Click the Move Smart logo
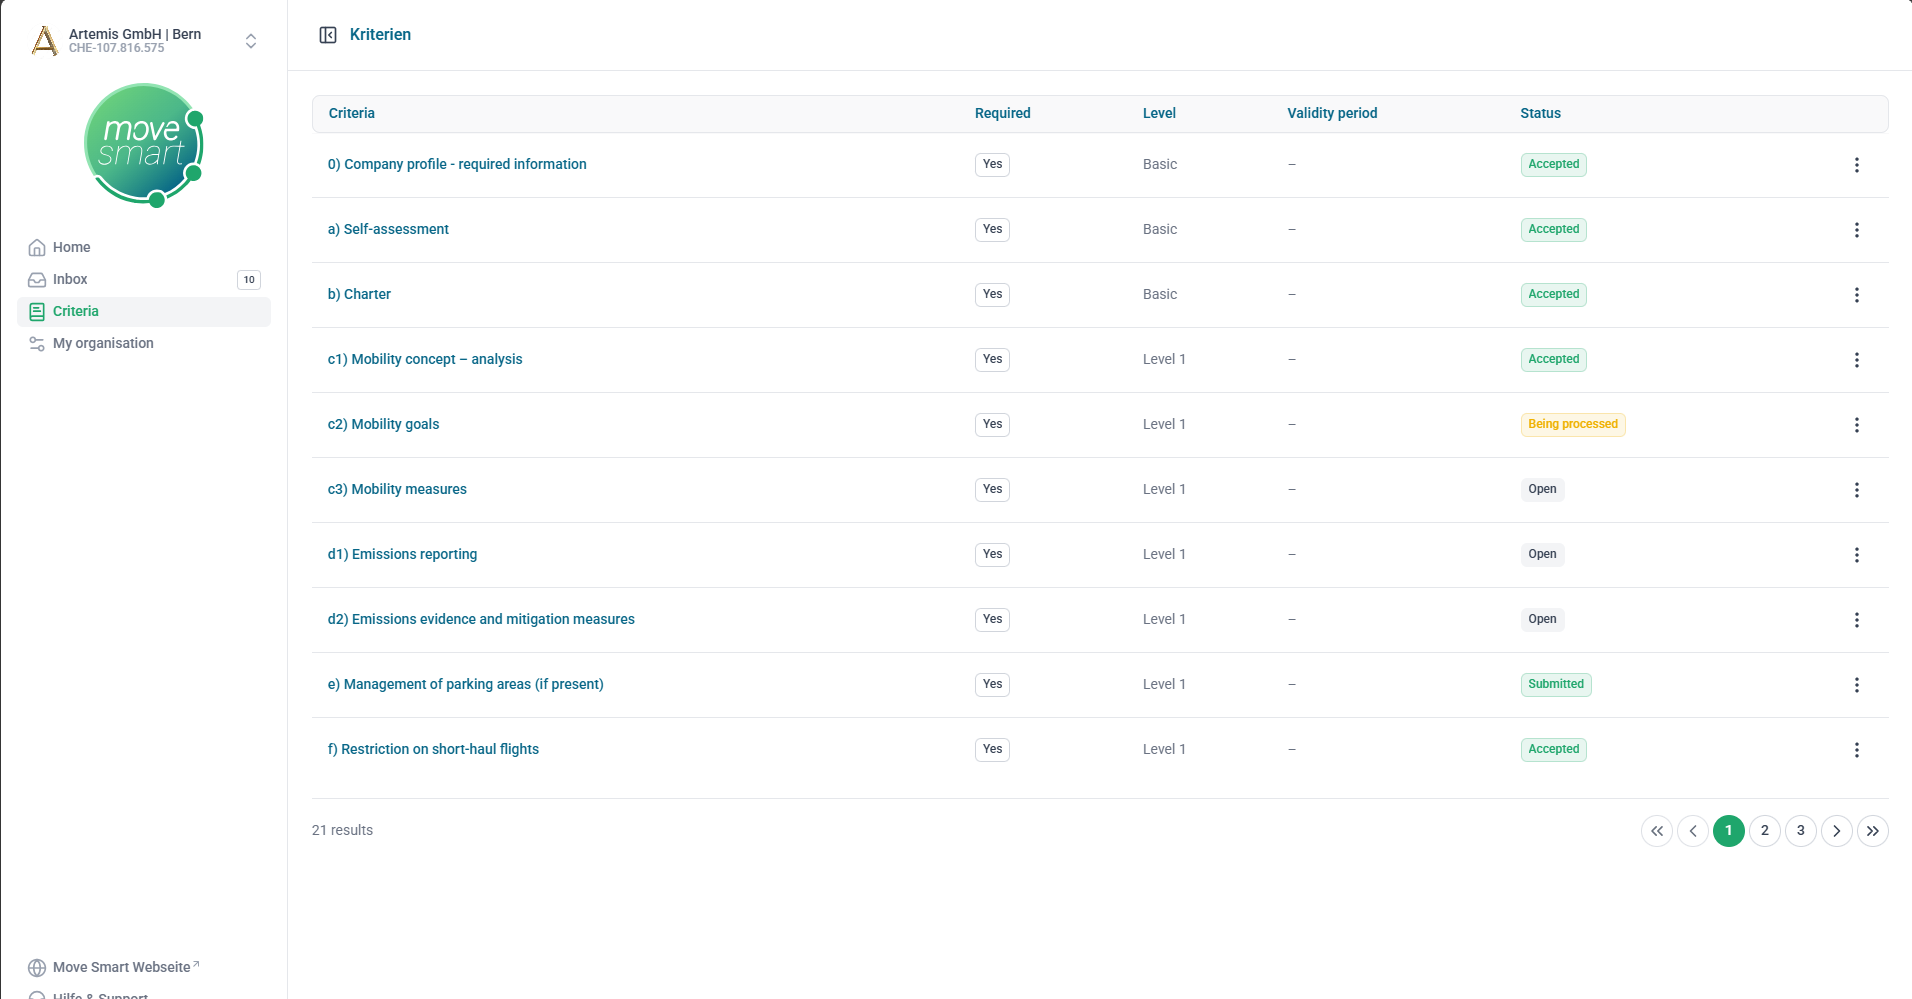 (144, 145)
